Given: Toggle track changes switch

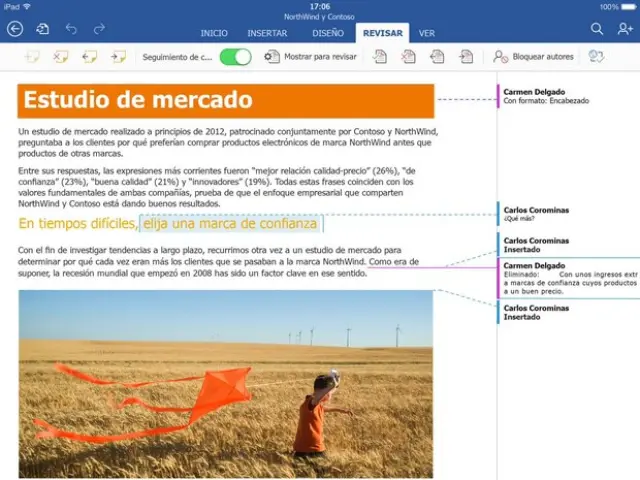Looking at the screenshot, I should (236, 57).
